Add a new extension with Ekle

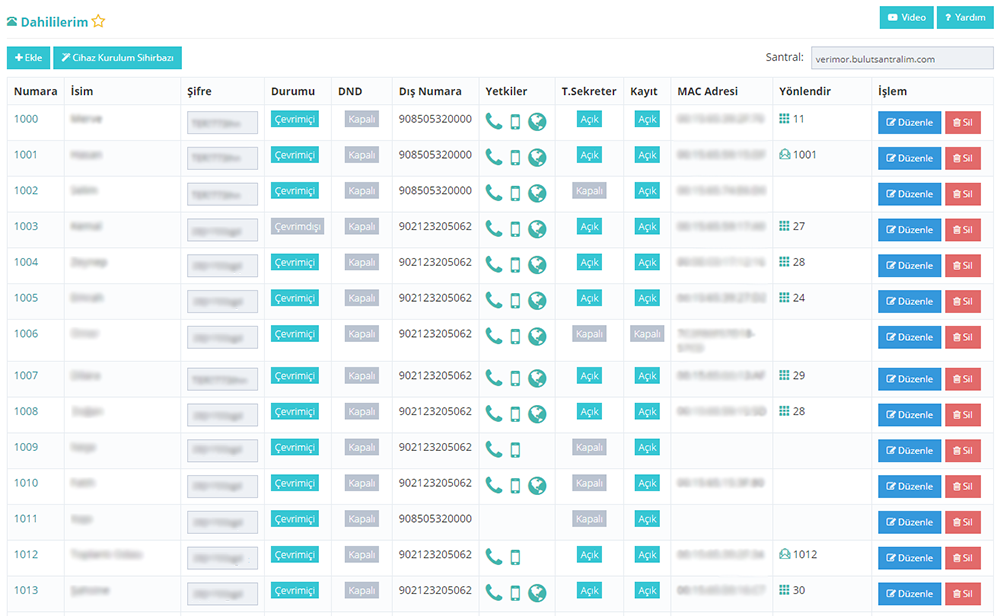pyautogui.click(x=28, y=58)
